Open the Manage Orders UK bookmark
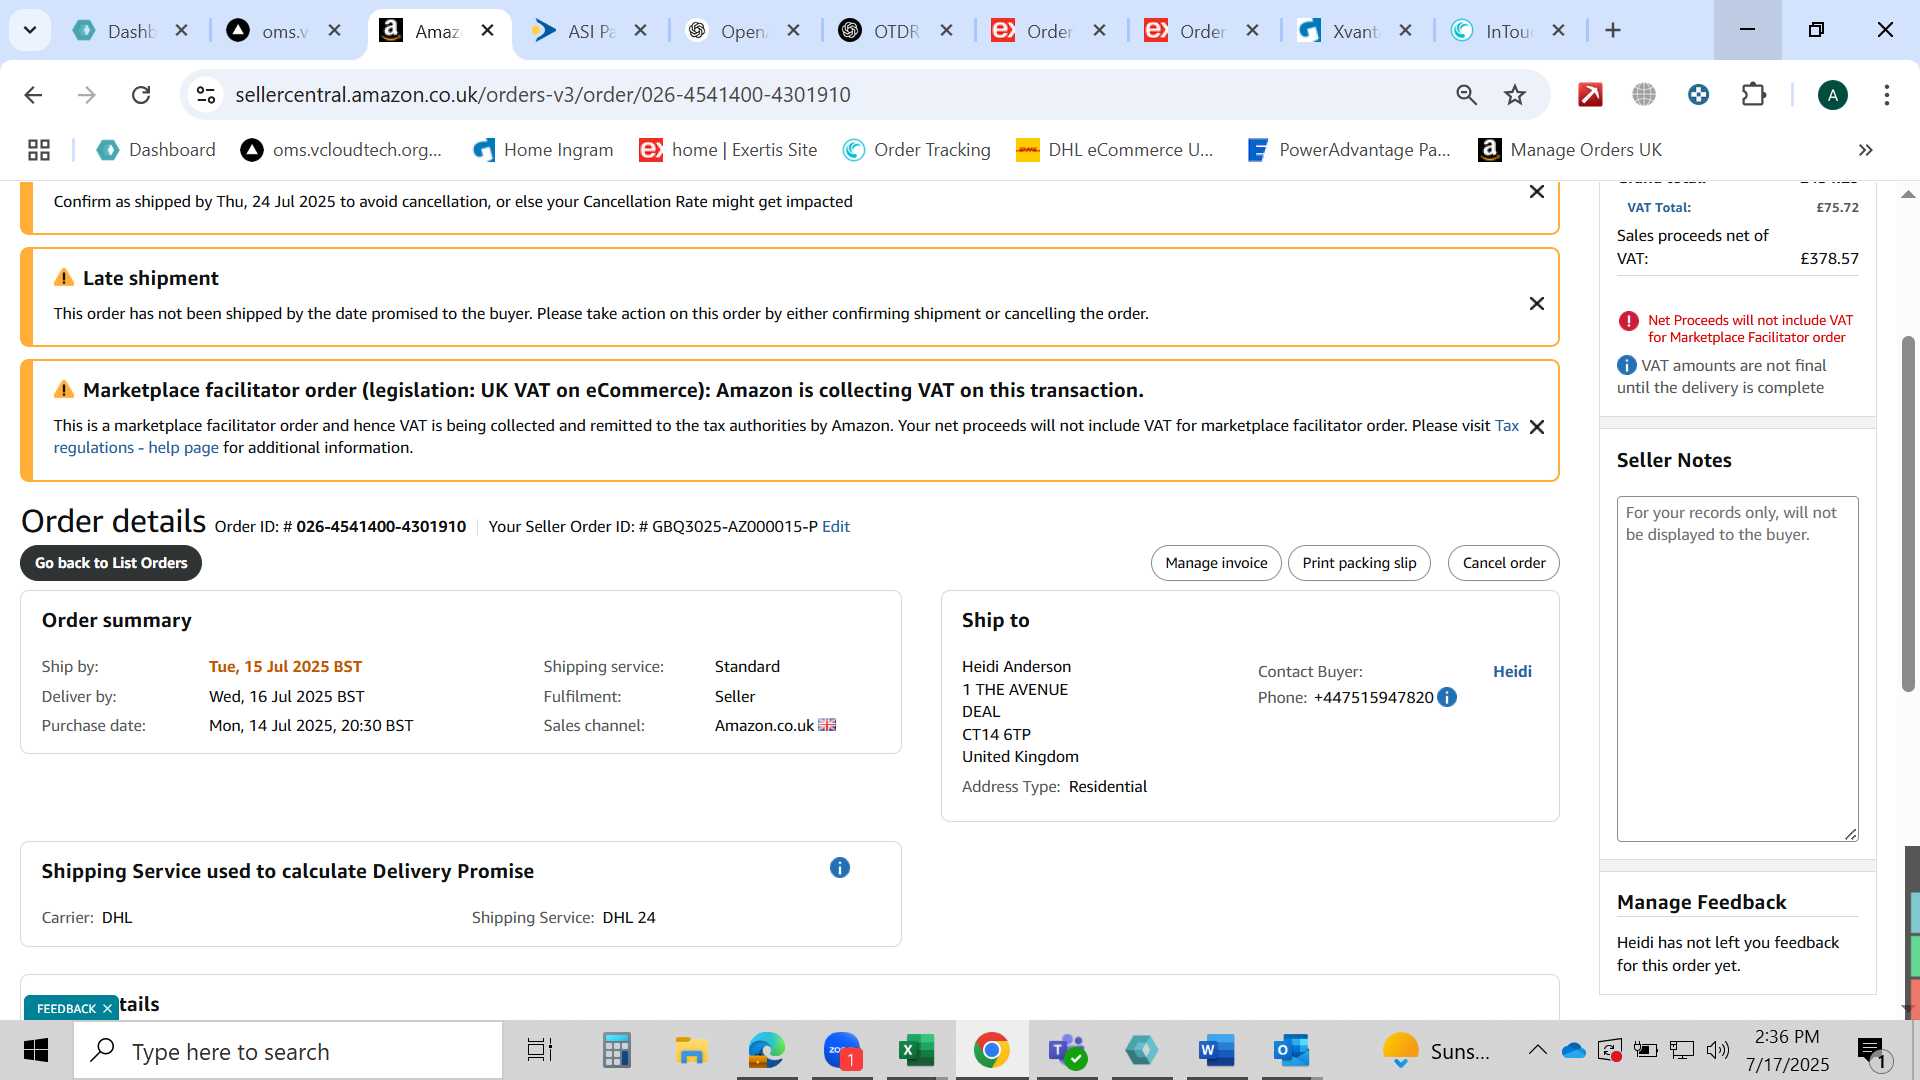 tap(1570, 150)
